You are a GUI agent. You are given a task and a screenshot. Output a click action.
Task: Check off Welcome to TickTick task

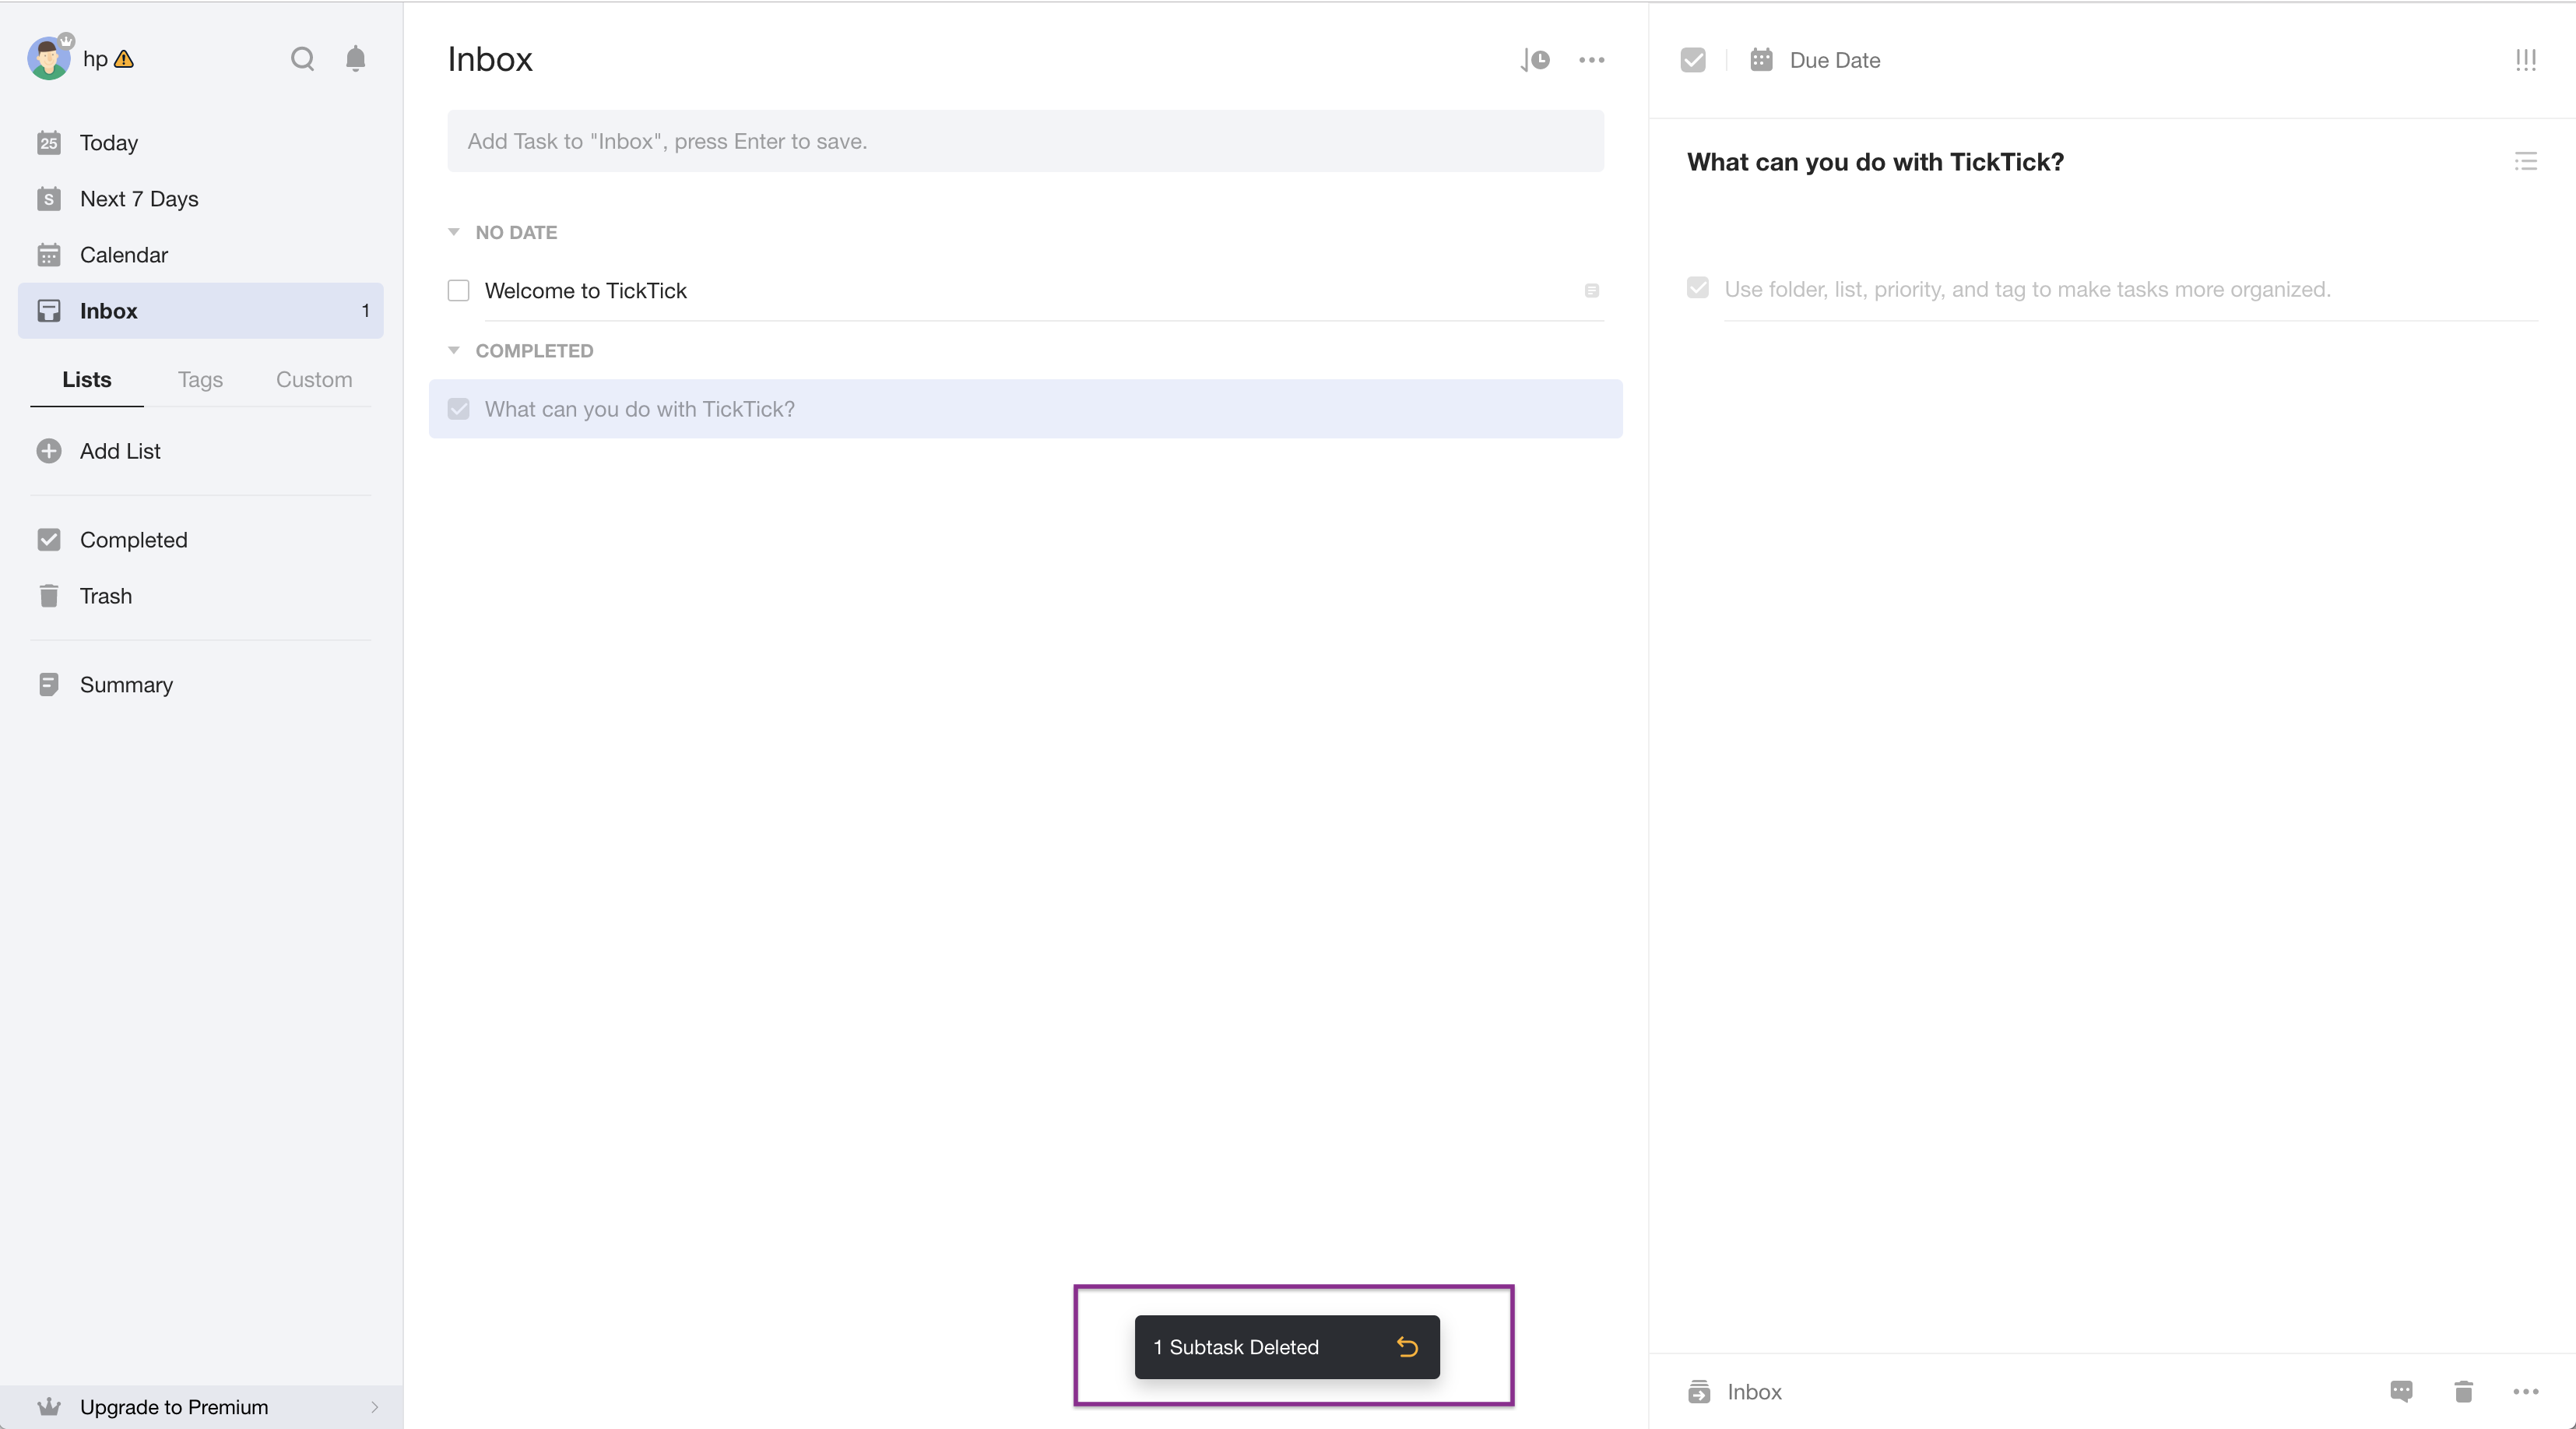click(458, 291)
